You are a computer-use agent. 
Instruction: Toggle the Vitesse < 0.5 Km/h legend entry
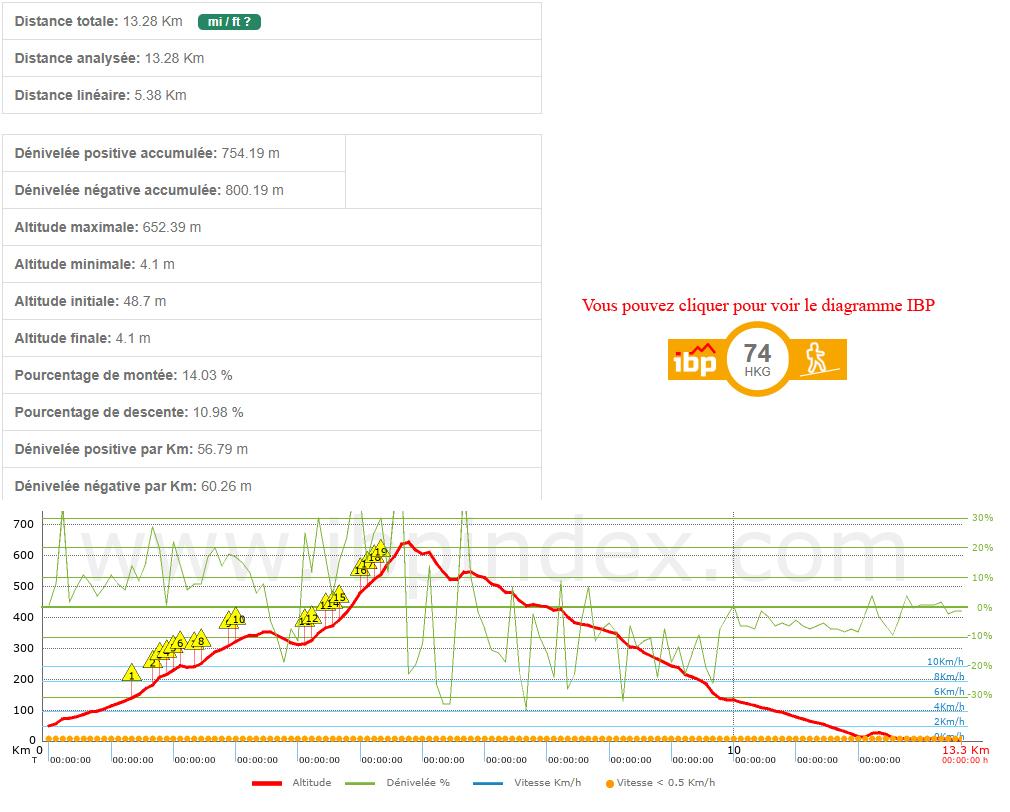660,783
